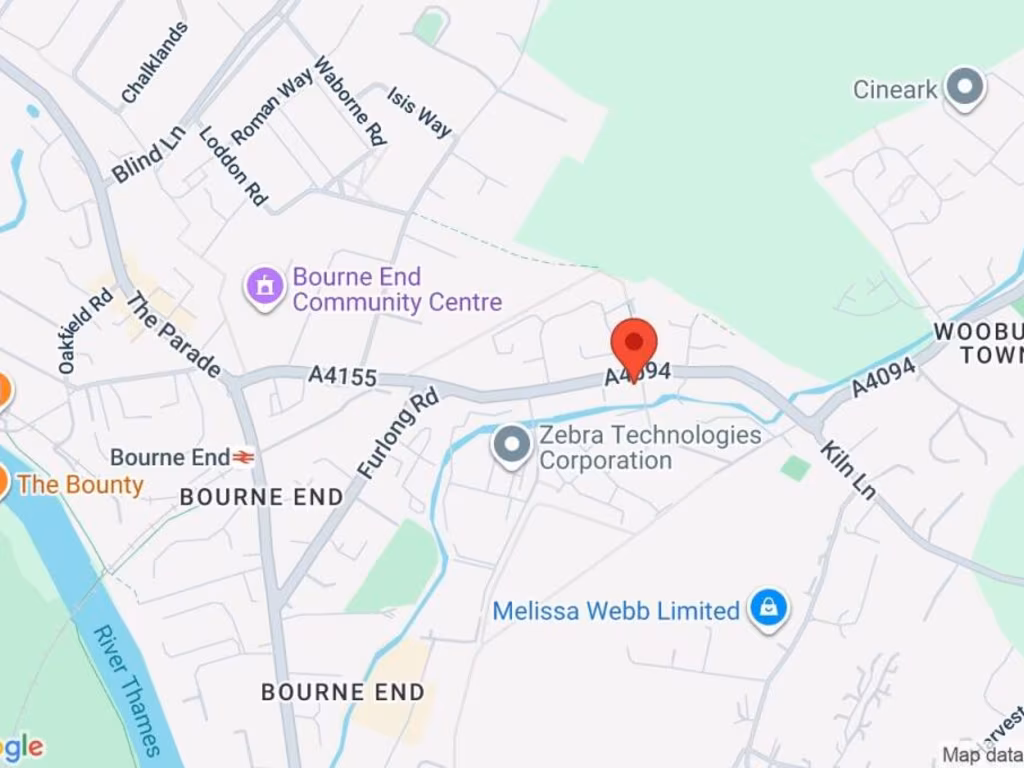Image resolution: width=1024 pixels, height=768 pixels.
Task: Open the orange marker beside The Bounty
Action: point(3,483)
